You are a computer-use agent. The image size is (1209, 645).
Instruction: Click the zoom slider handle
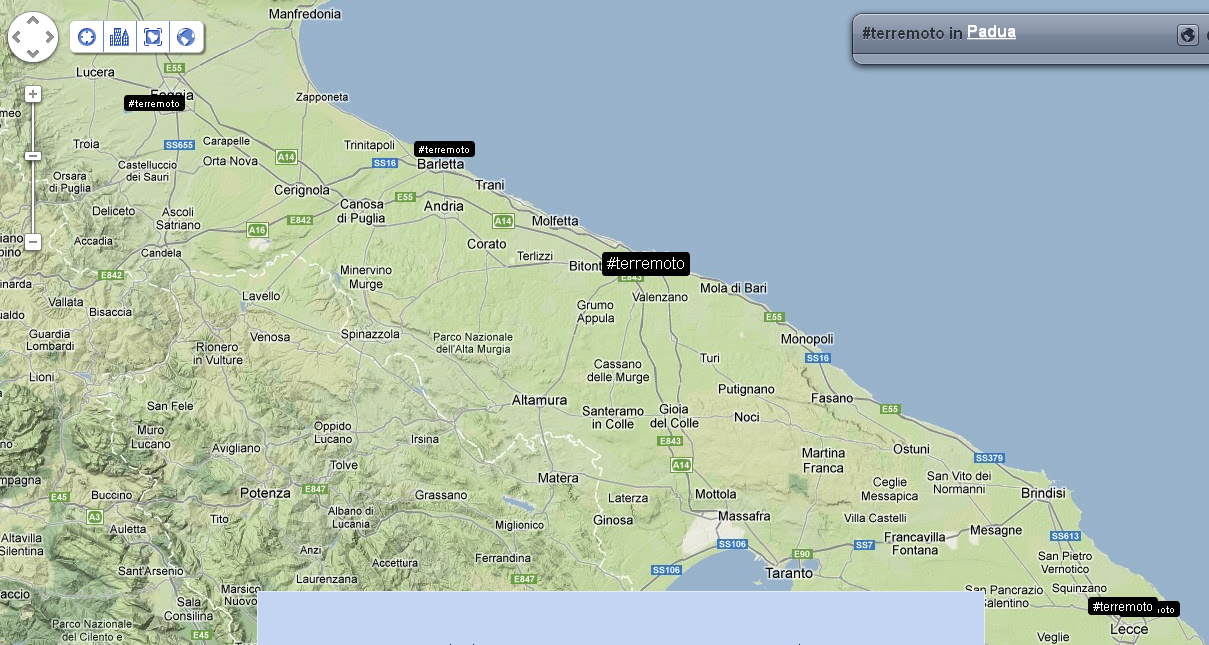coord(33,156)
